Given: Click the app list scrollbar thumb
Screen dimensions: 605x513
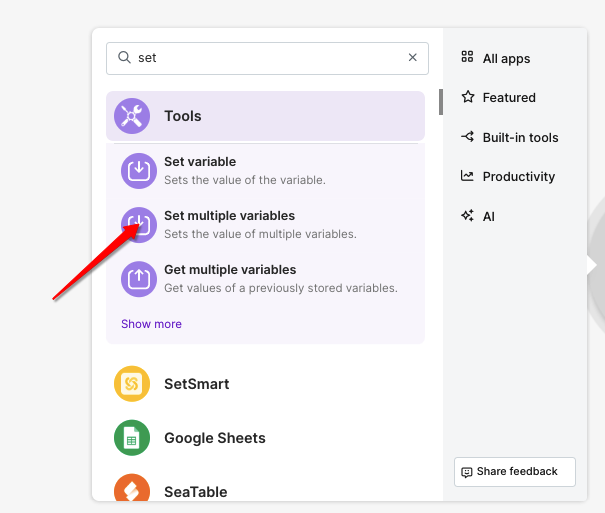Looking at the screenshot, I should (440, 101).
